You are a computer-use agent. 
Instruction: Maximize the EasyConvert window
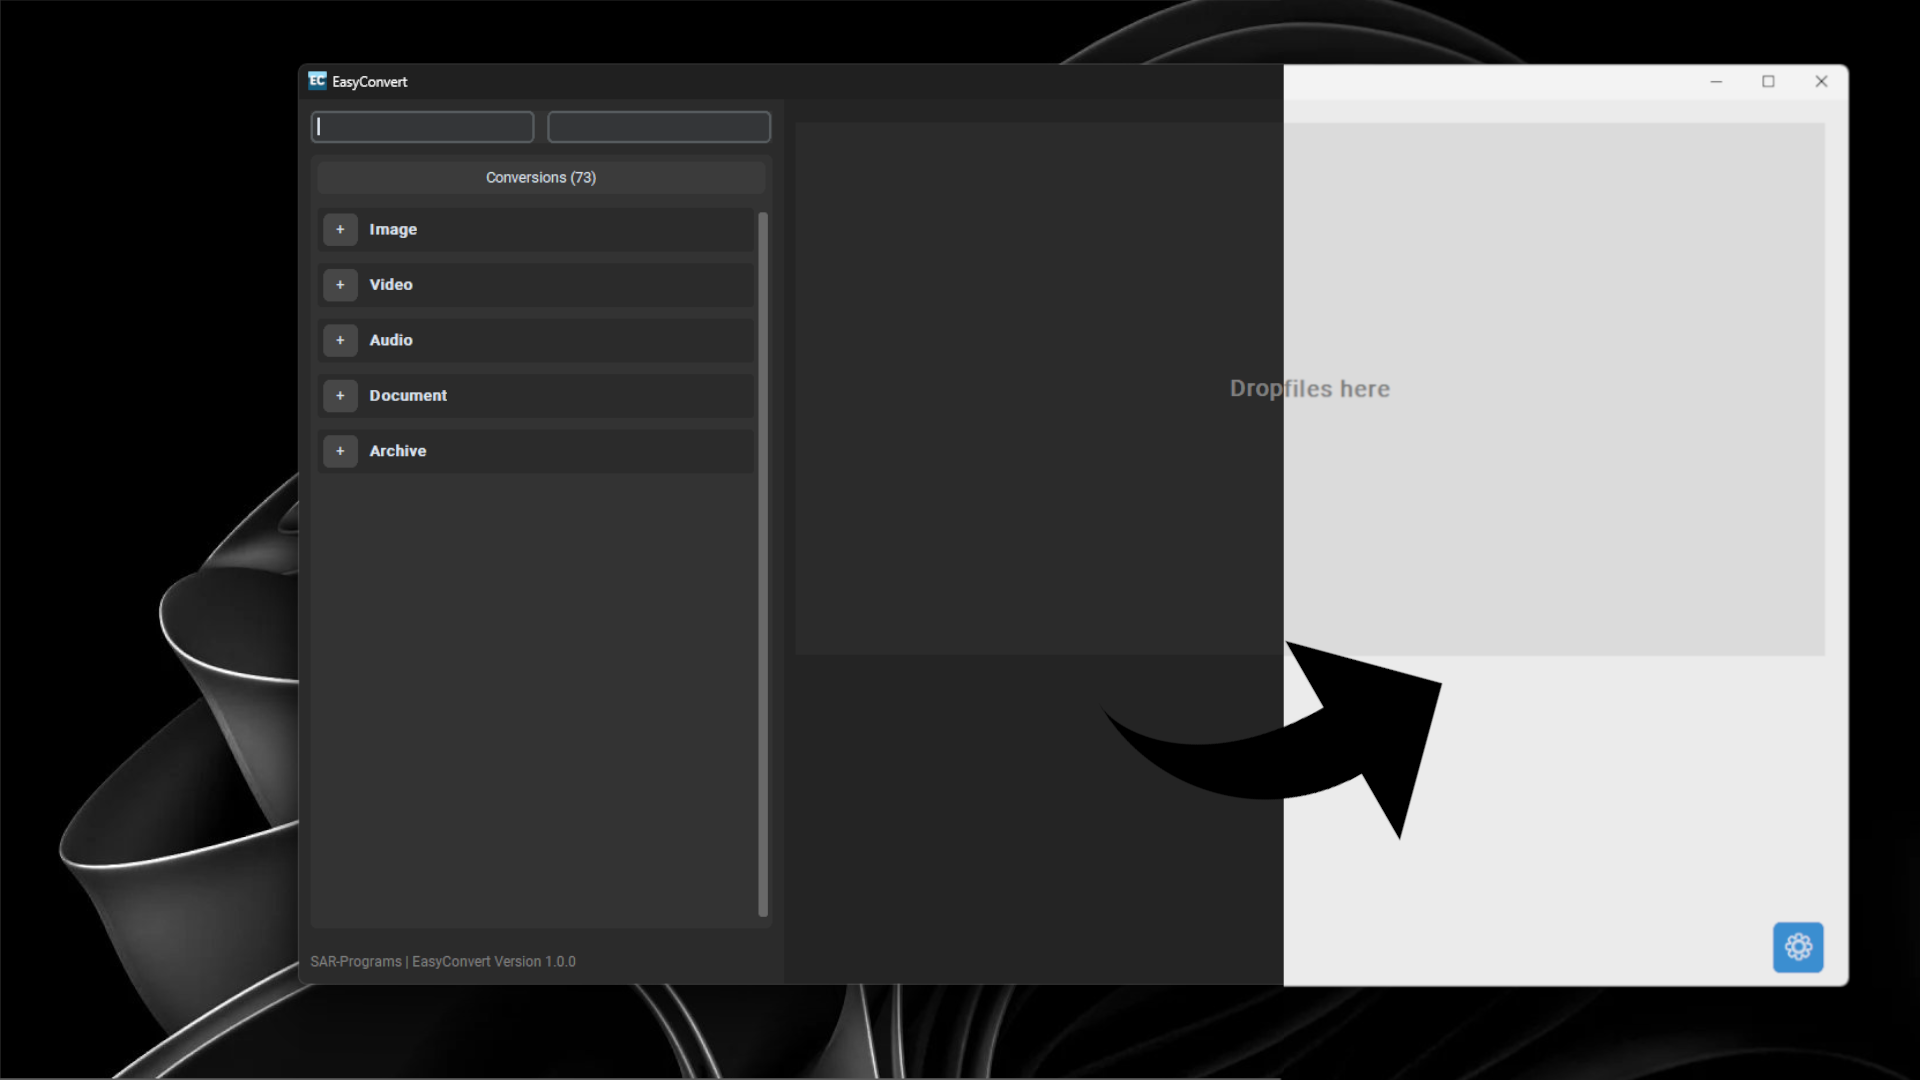click(x=1768, y=82)
